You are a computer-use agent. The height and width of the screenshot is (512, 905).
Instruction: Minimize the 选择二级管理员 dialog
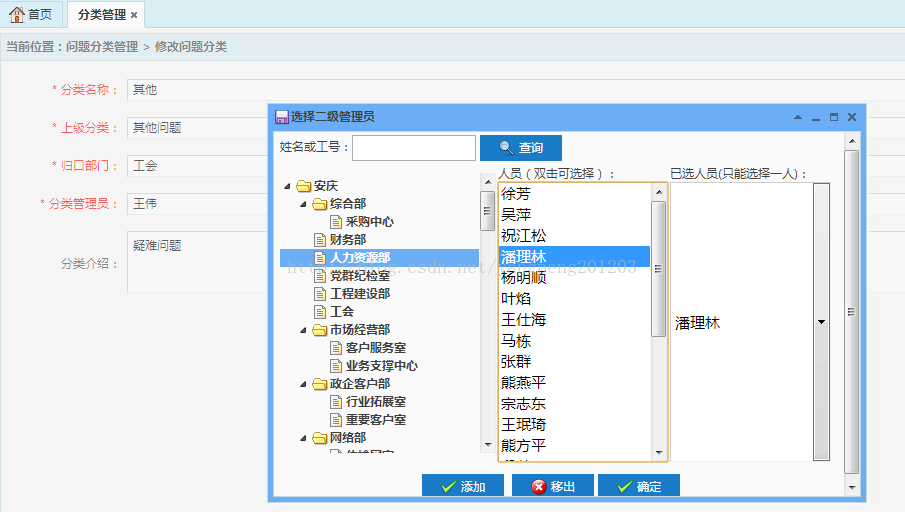816,117
